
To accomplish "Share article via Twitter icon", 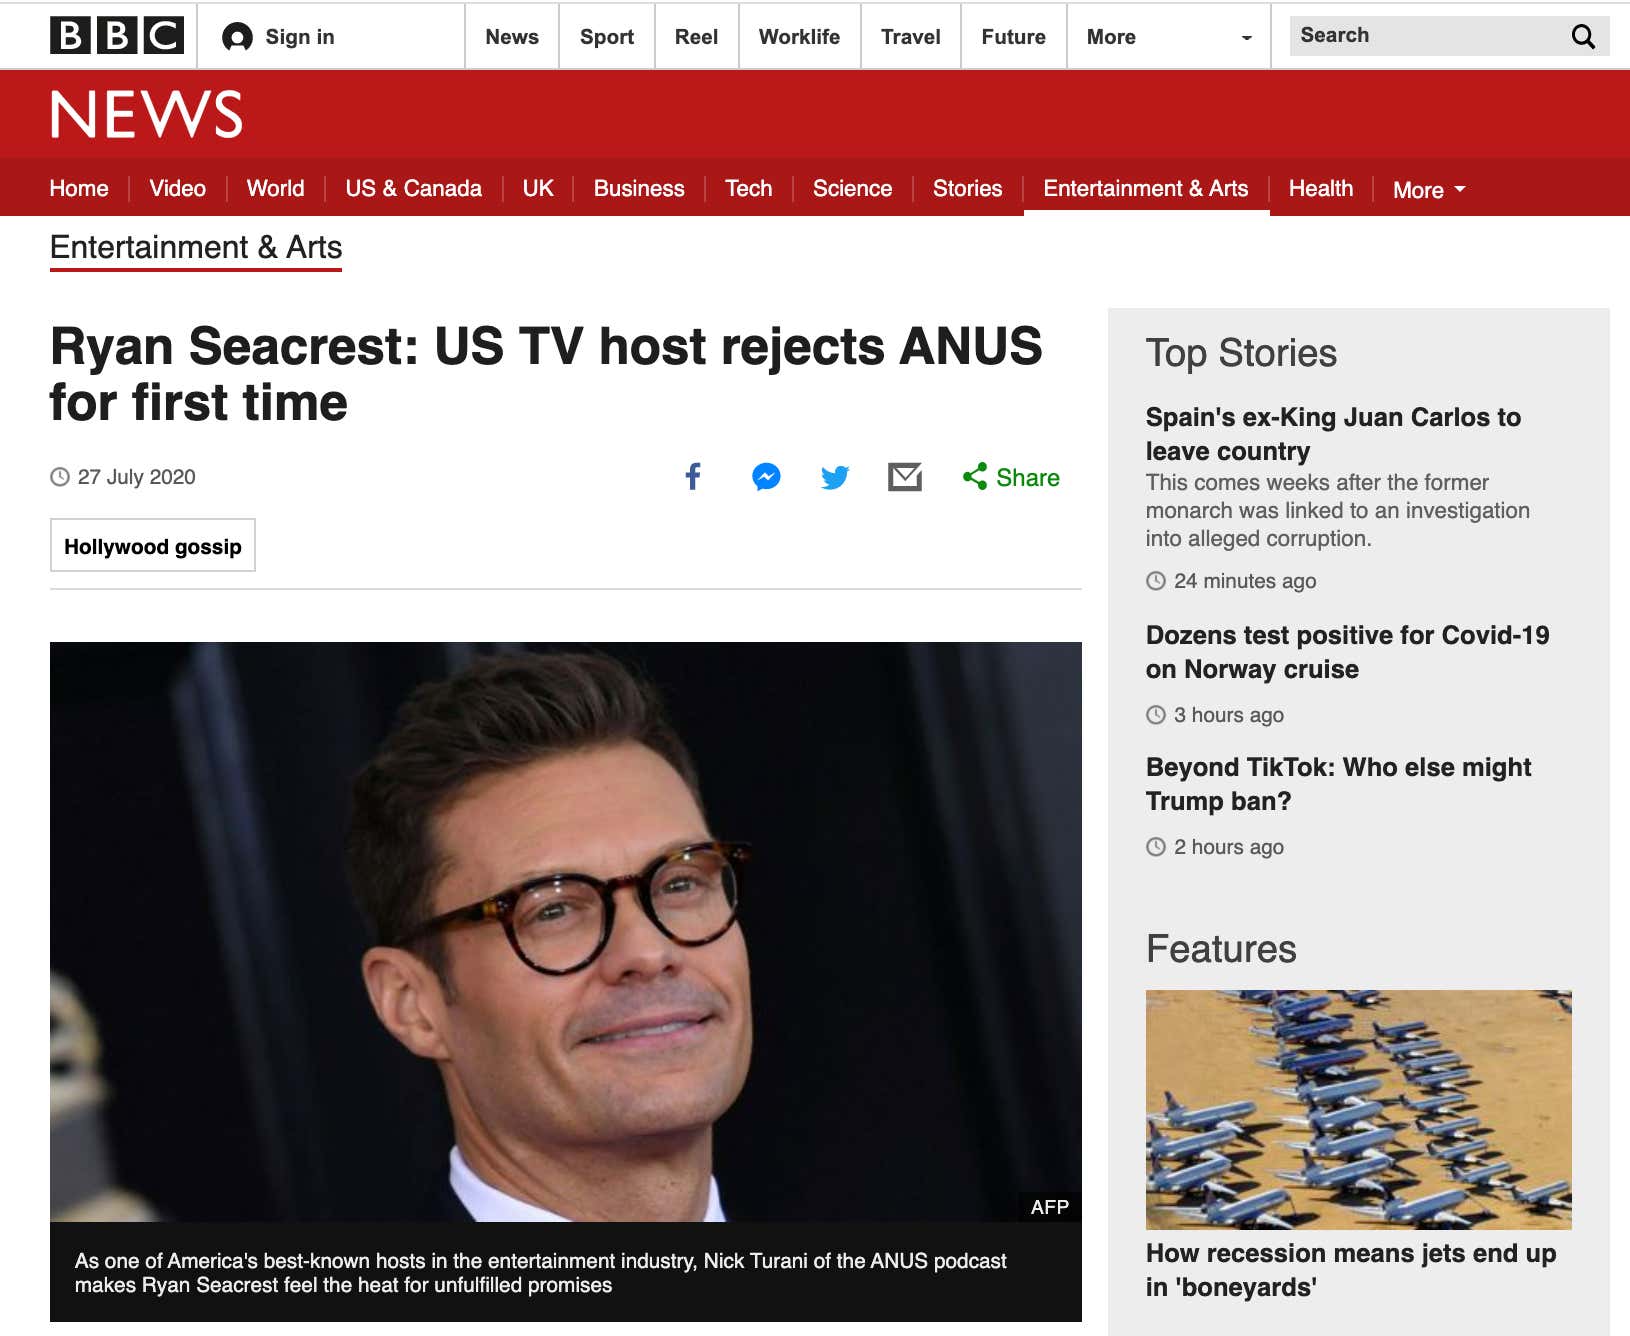I will point(835,477).
